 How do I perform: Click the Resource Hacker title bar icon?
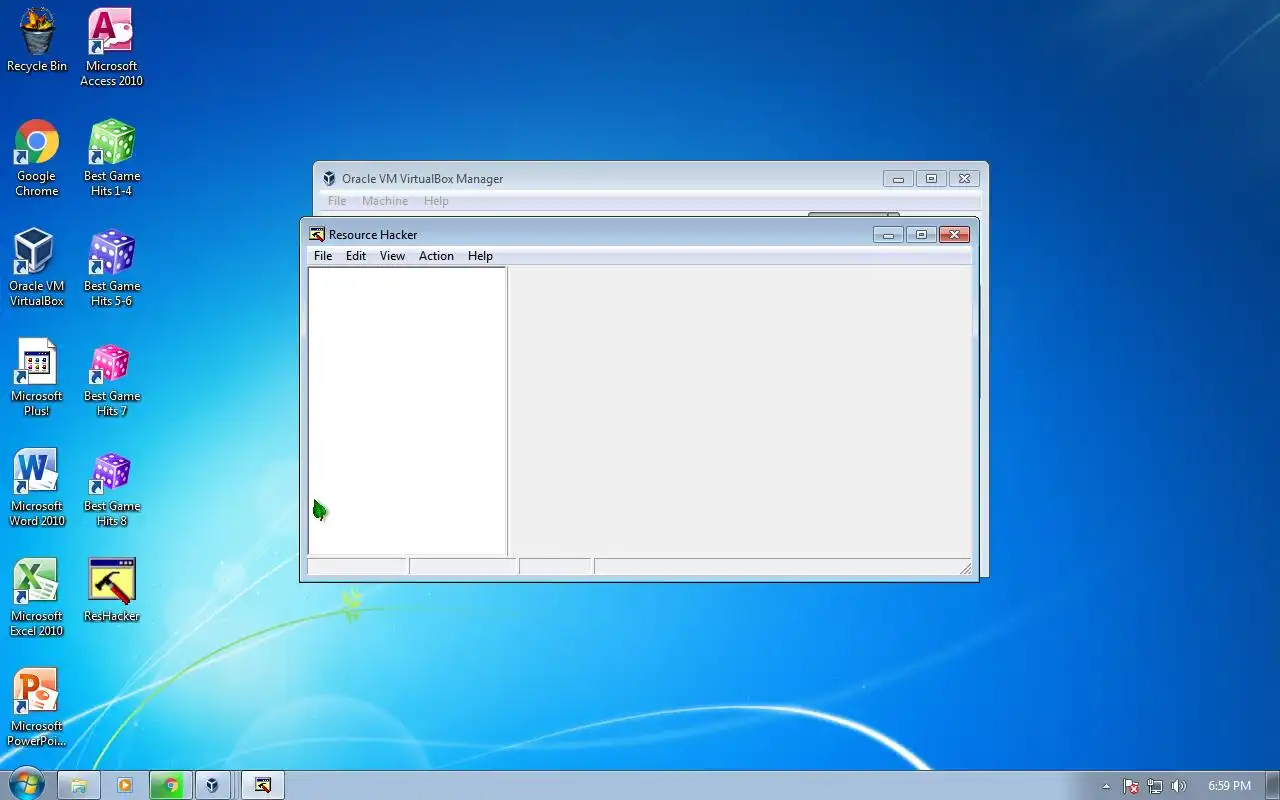tap(317, 234)
